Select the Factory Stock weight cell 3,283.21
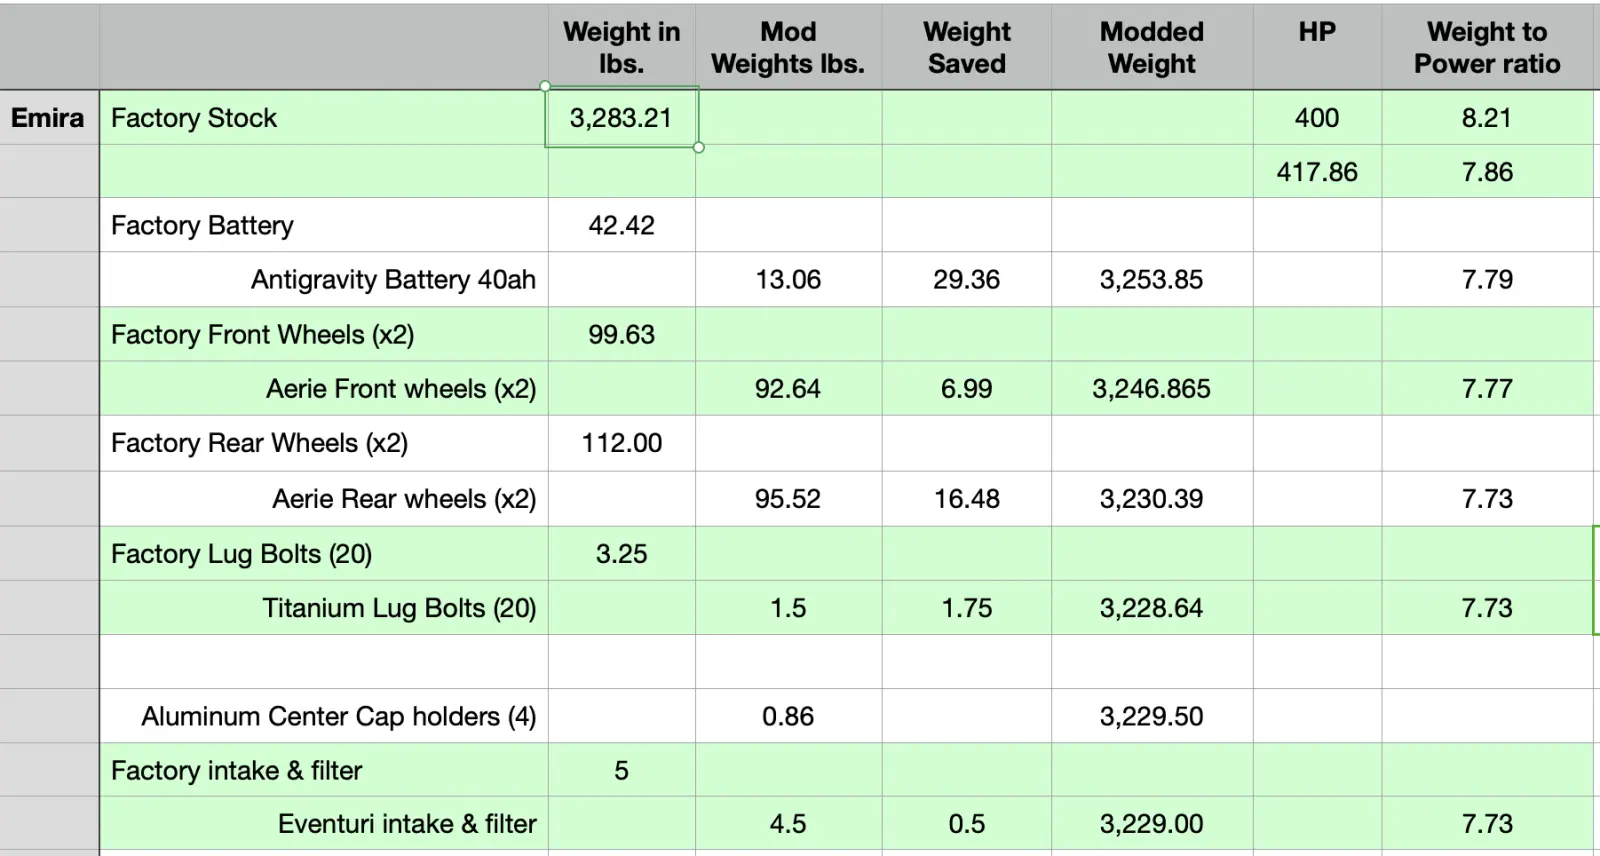 621,118
